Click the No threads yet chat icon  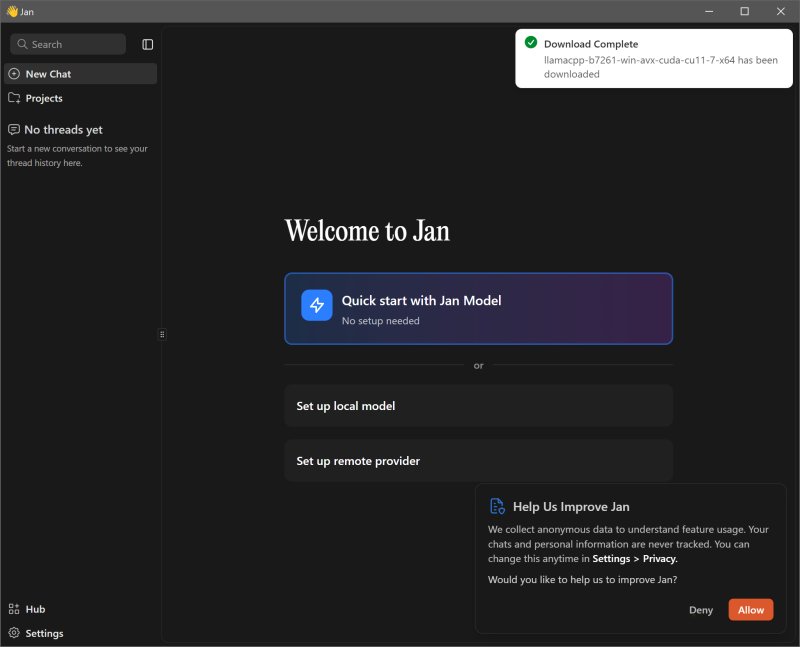(x=14, y=130)
